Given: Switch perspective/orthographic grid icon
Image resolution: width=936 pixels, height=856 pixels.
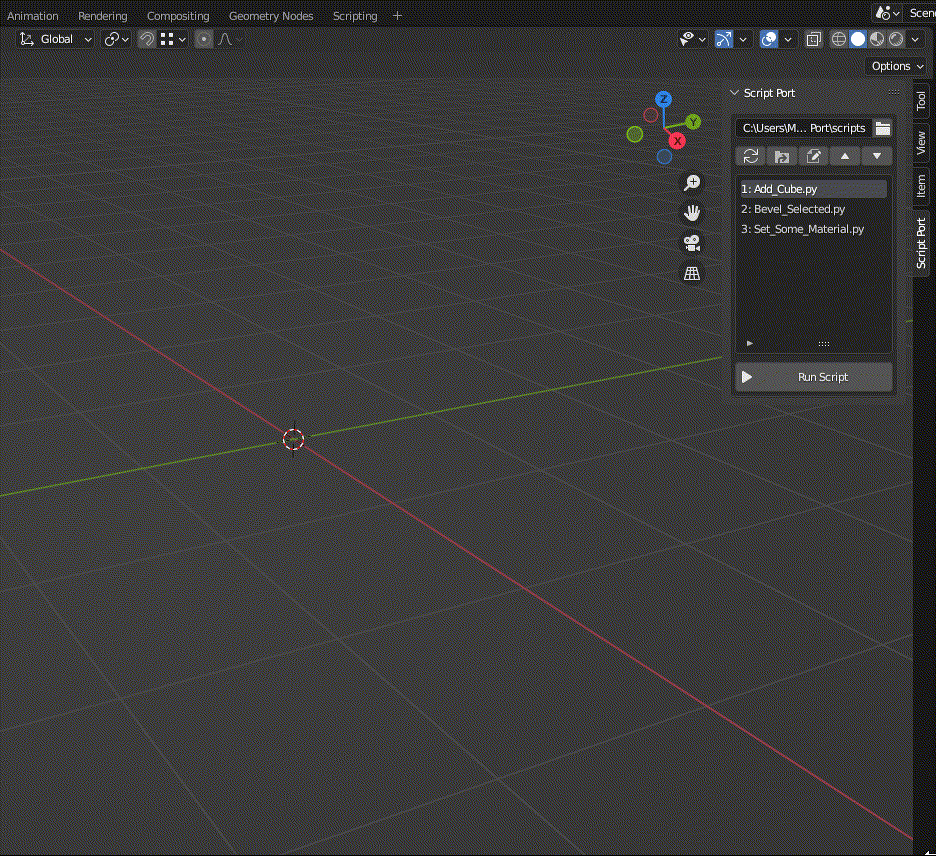Looking at the screenshot, I should click(691, 272).
